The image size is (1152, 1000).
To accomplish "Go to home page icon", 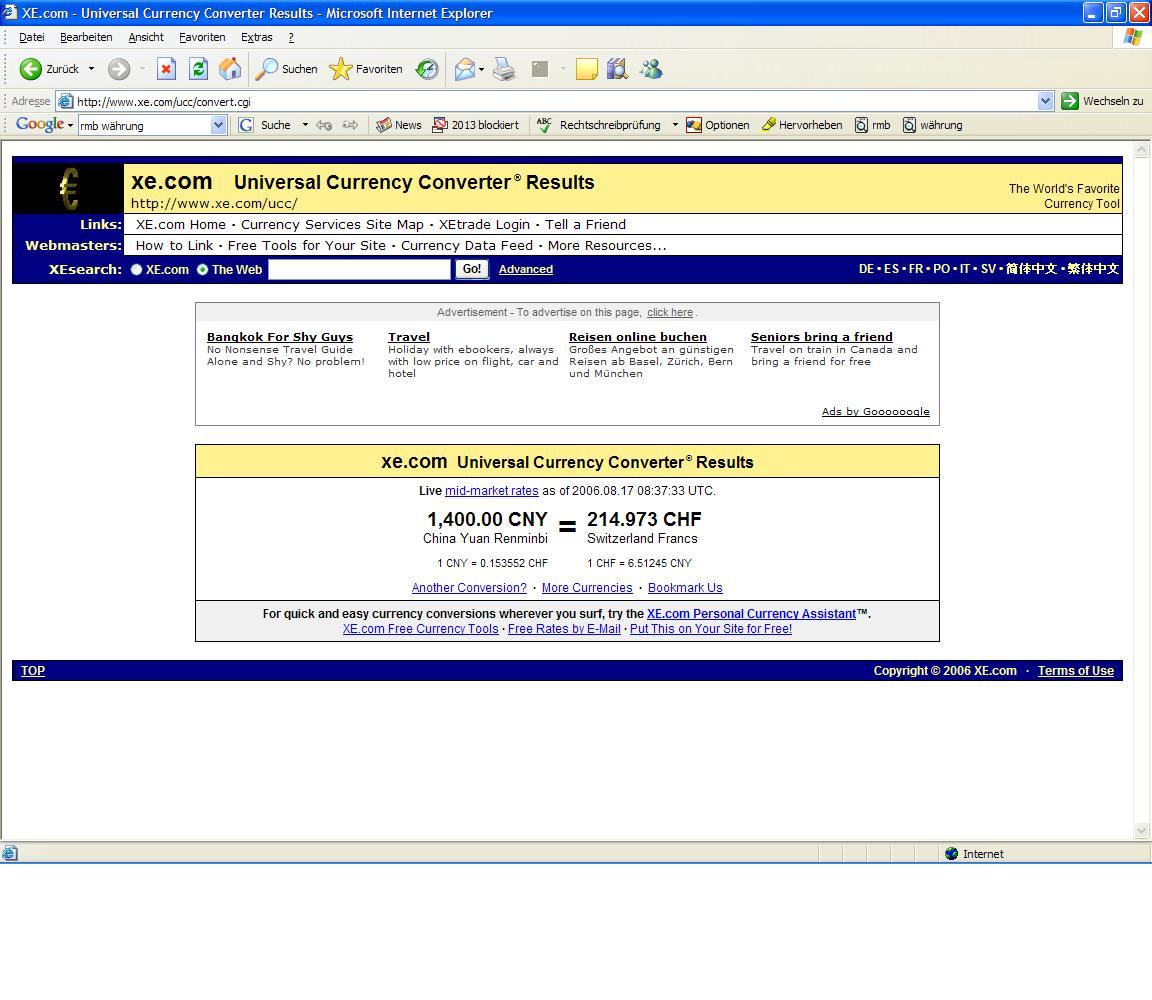I will tap(230, 69).
